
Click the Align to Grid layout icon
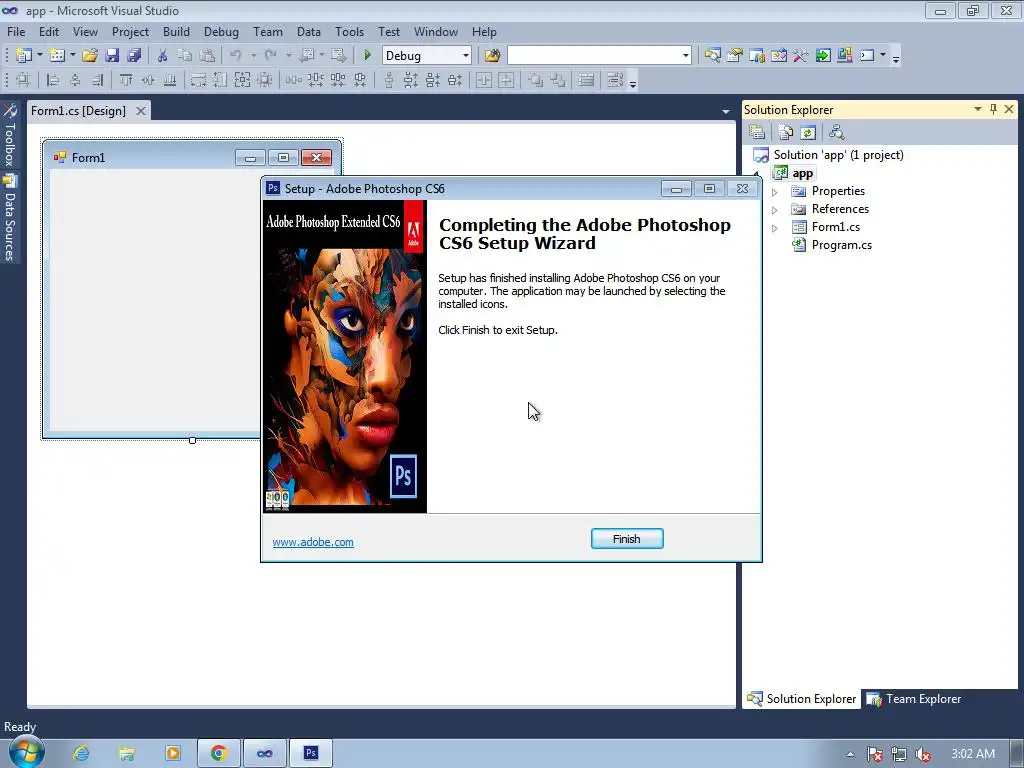tap(24, 80)
